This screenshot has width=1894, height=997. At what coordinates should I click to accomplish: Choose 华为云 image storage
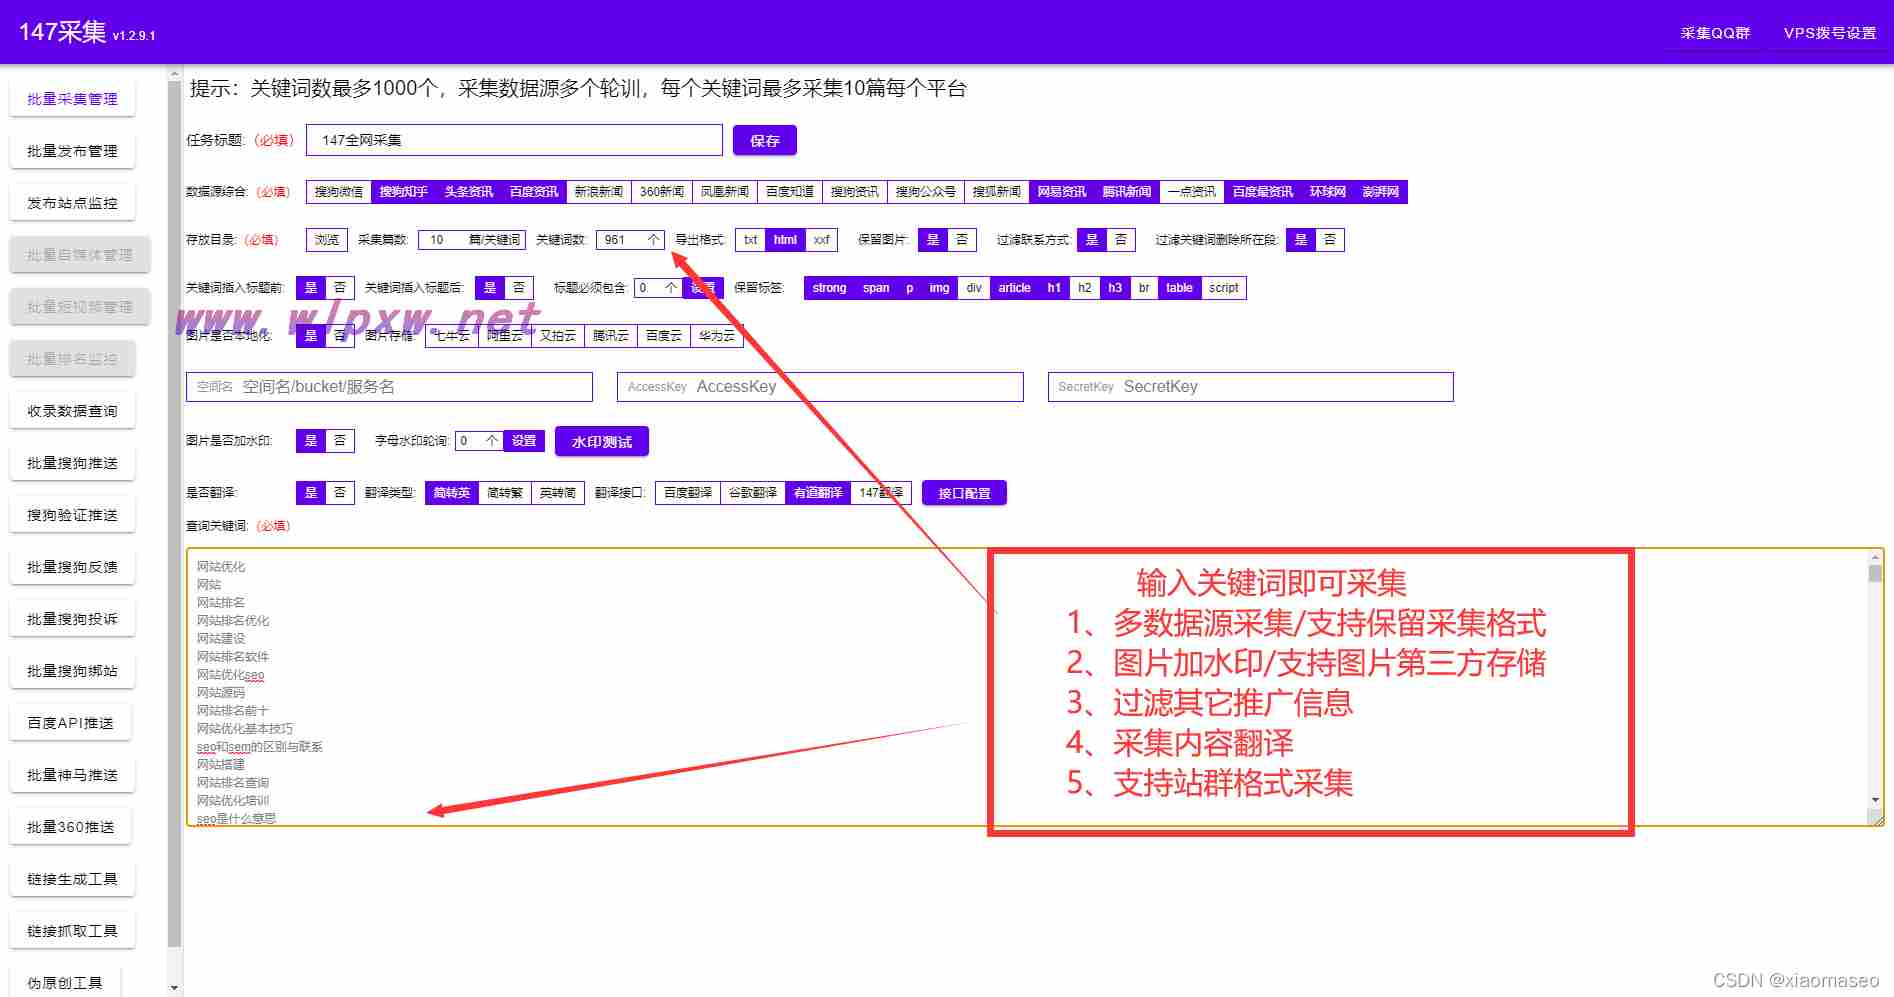click(x=717, y=336)
